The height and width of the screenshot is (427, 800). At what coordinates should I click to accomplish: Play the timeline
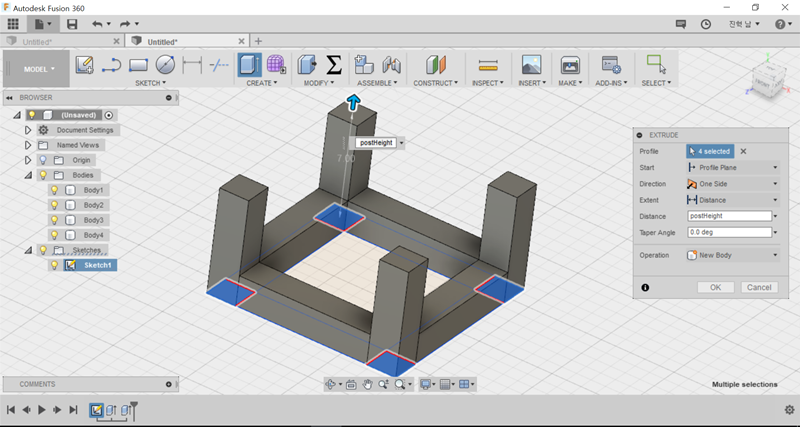(42, 409)
